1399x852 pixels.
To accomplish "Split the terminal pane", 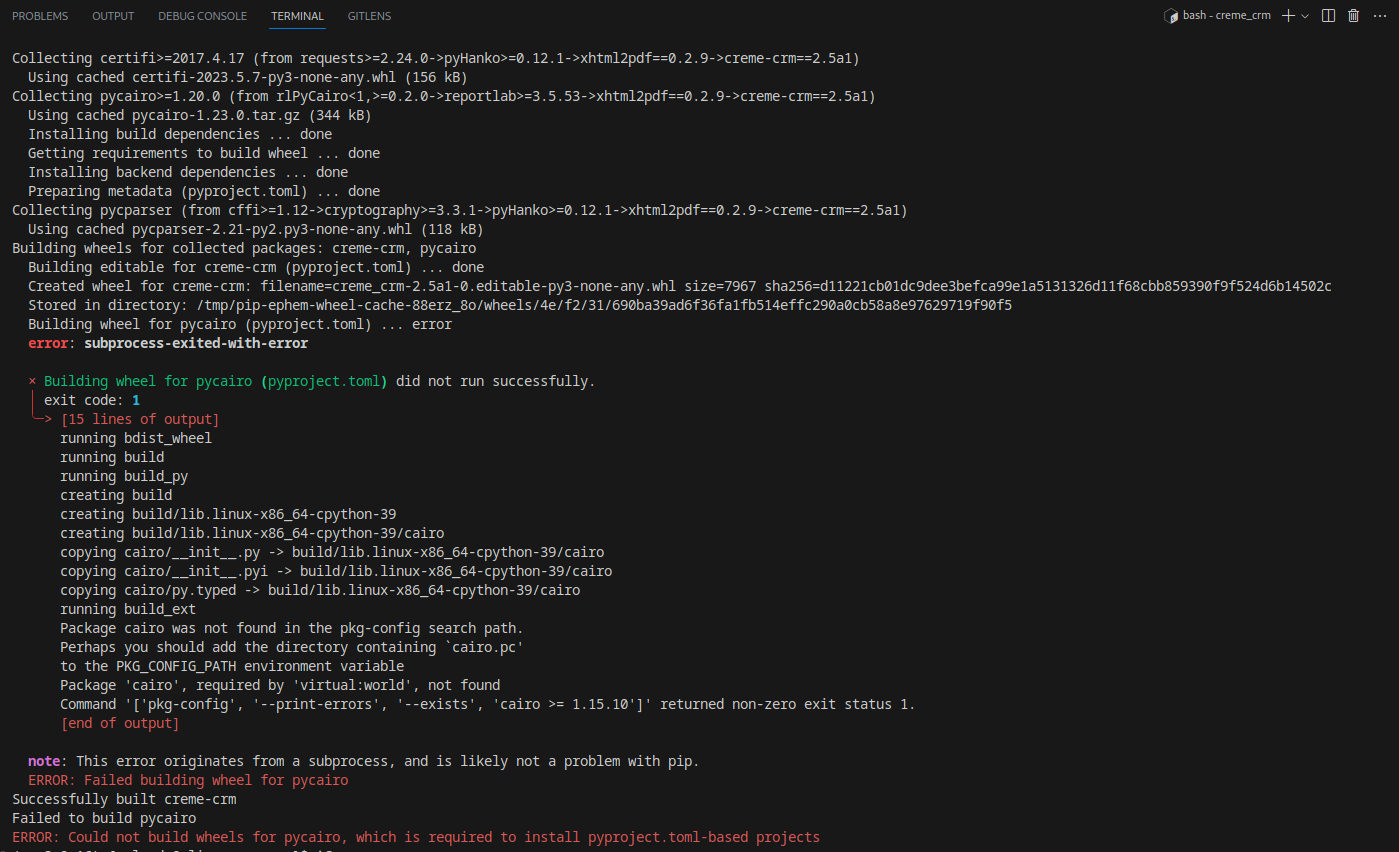I will click(1328, 16).
